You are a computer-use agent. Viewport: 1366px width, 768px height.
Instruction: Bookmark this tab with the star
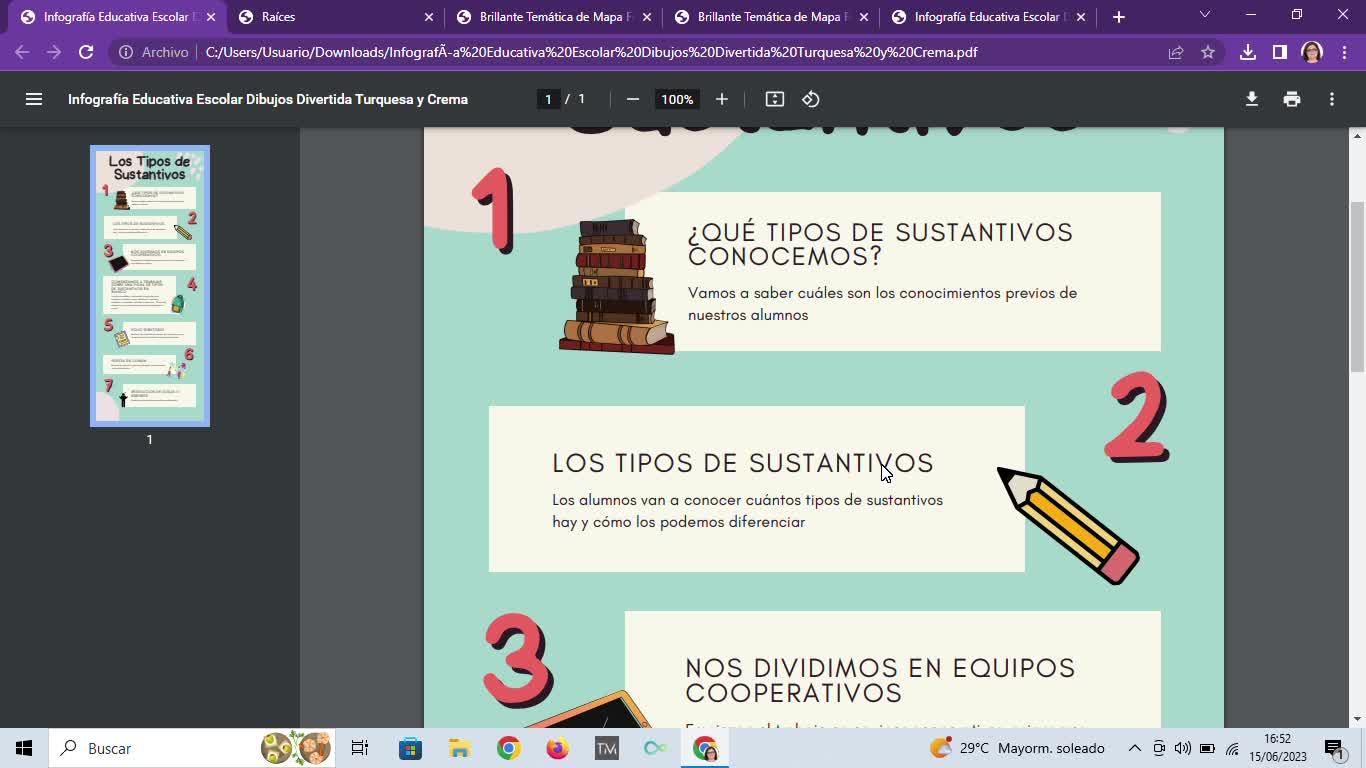[x=1208, y=52]
